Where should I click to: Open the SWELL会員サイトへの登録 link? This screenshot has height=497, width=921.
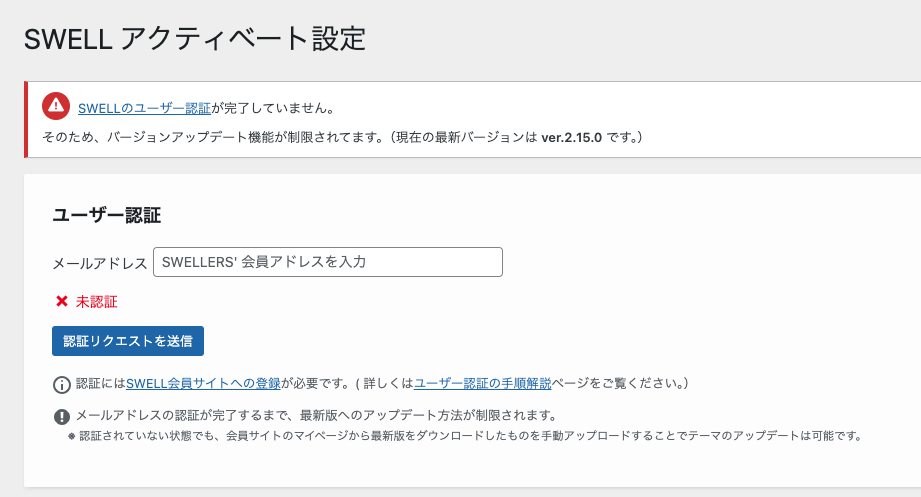(203, 383)
